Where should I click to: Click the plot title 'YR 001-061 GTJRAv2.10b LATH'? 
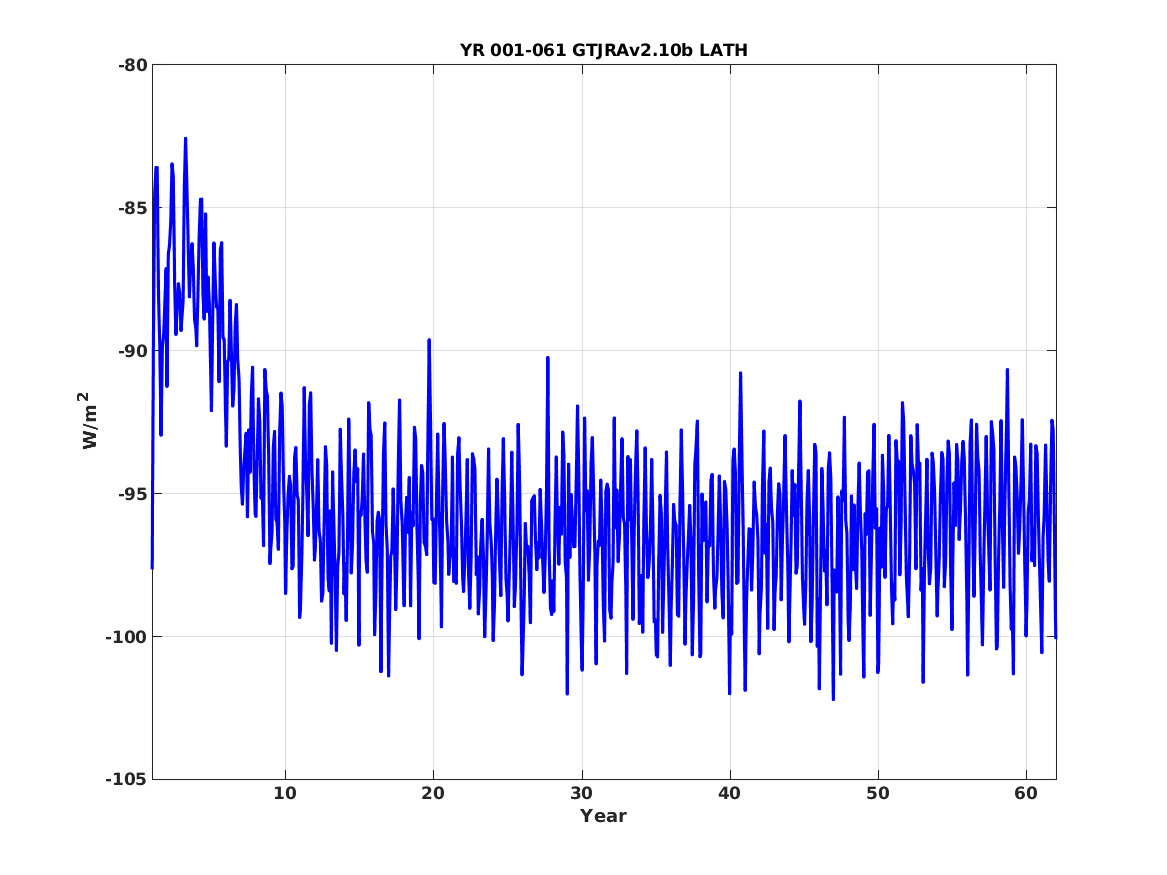coord(604,50)
